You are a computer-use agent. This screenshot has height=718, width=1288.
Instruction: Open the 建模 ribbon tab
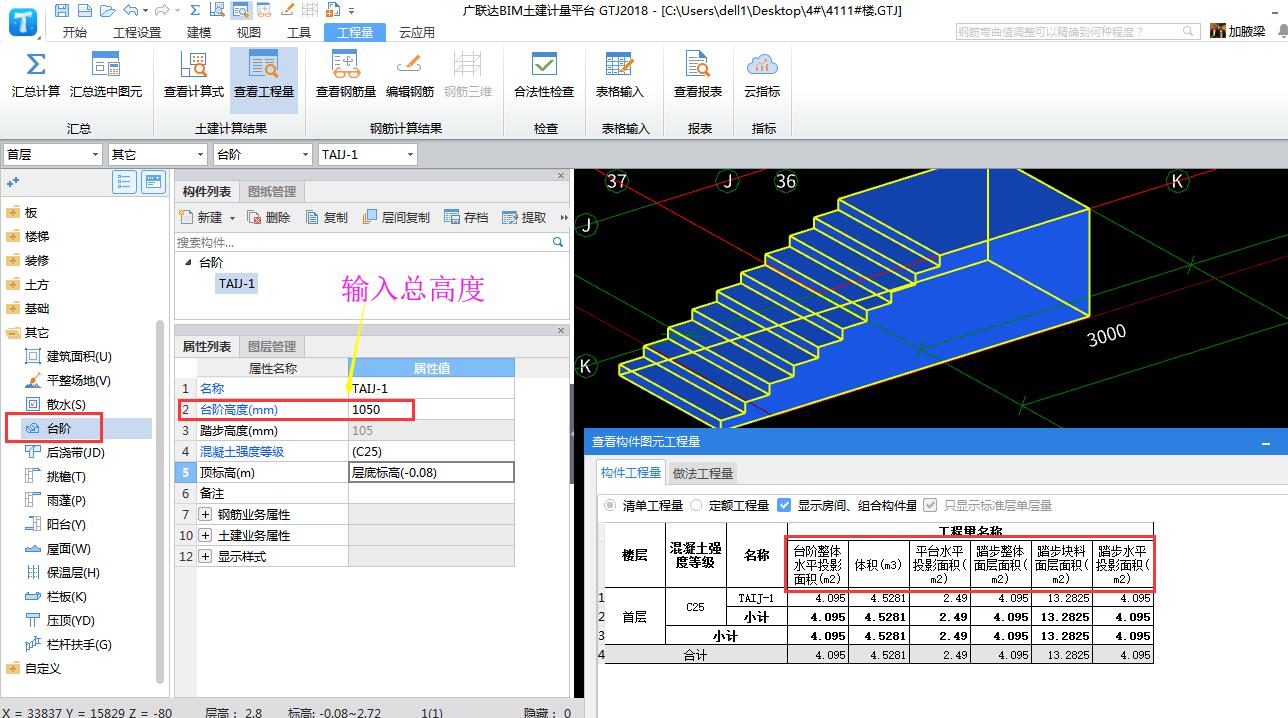199,32
